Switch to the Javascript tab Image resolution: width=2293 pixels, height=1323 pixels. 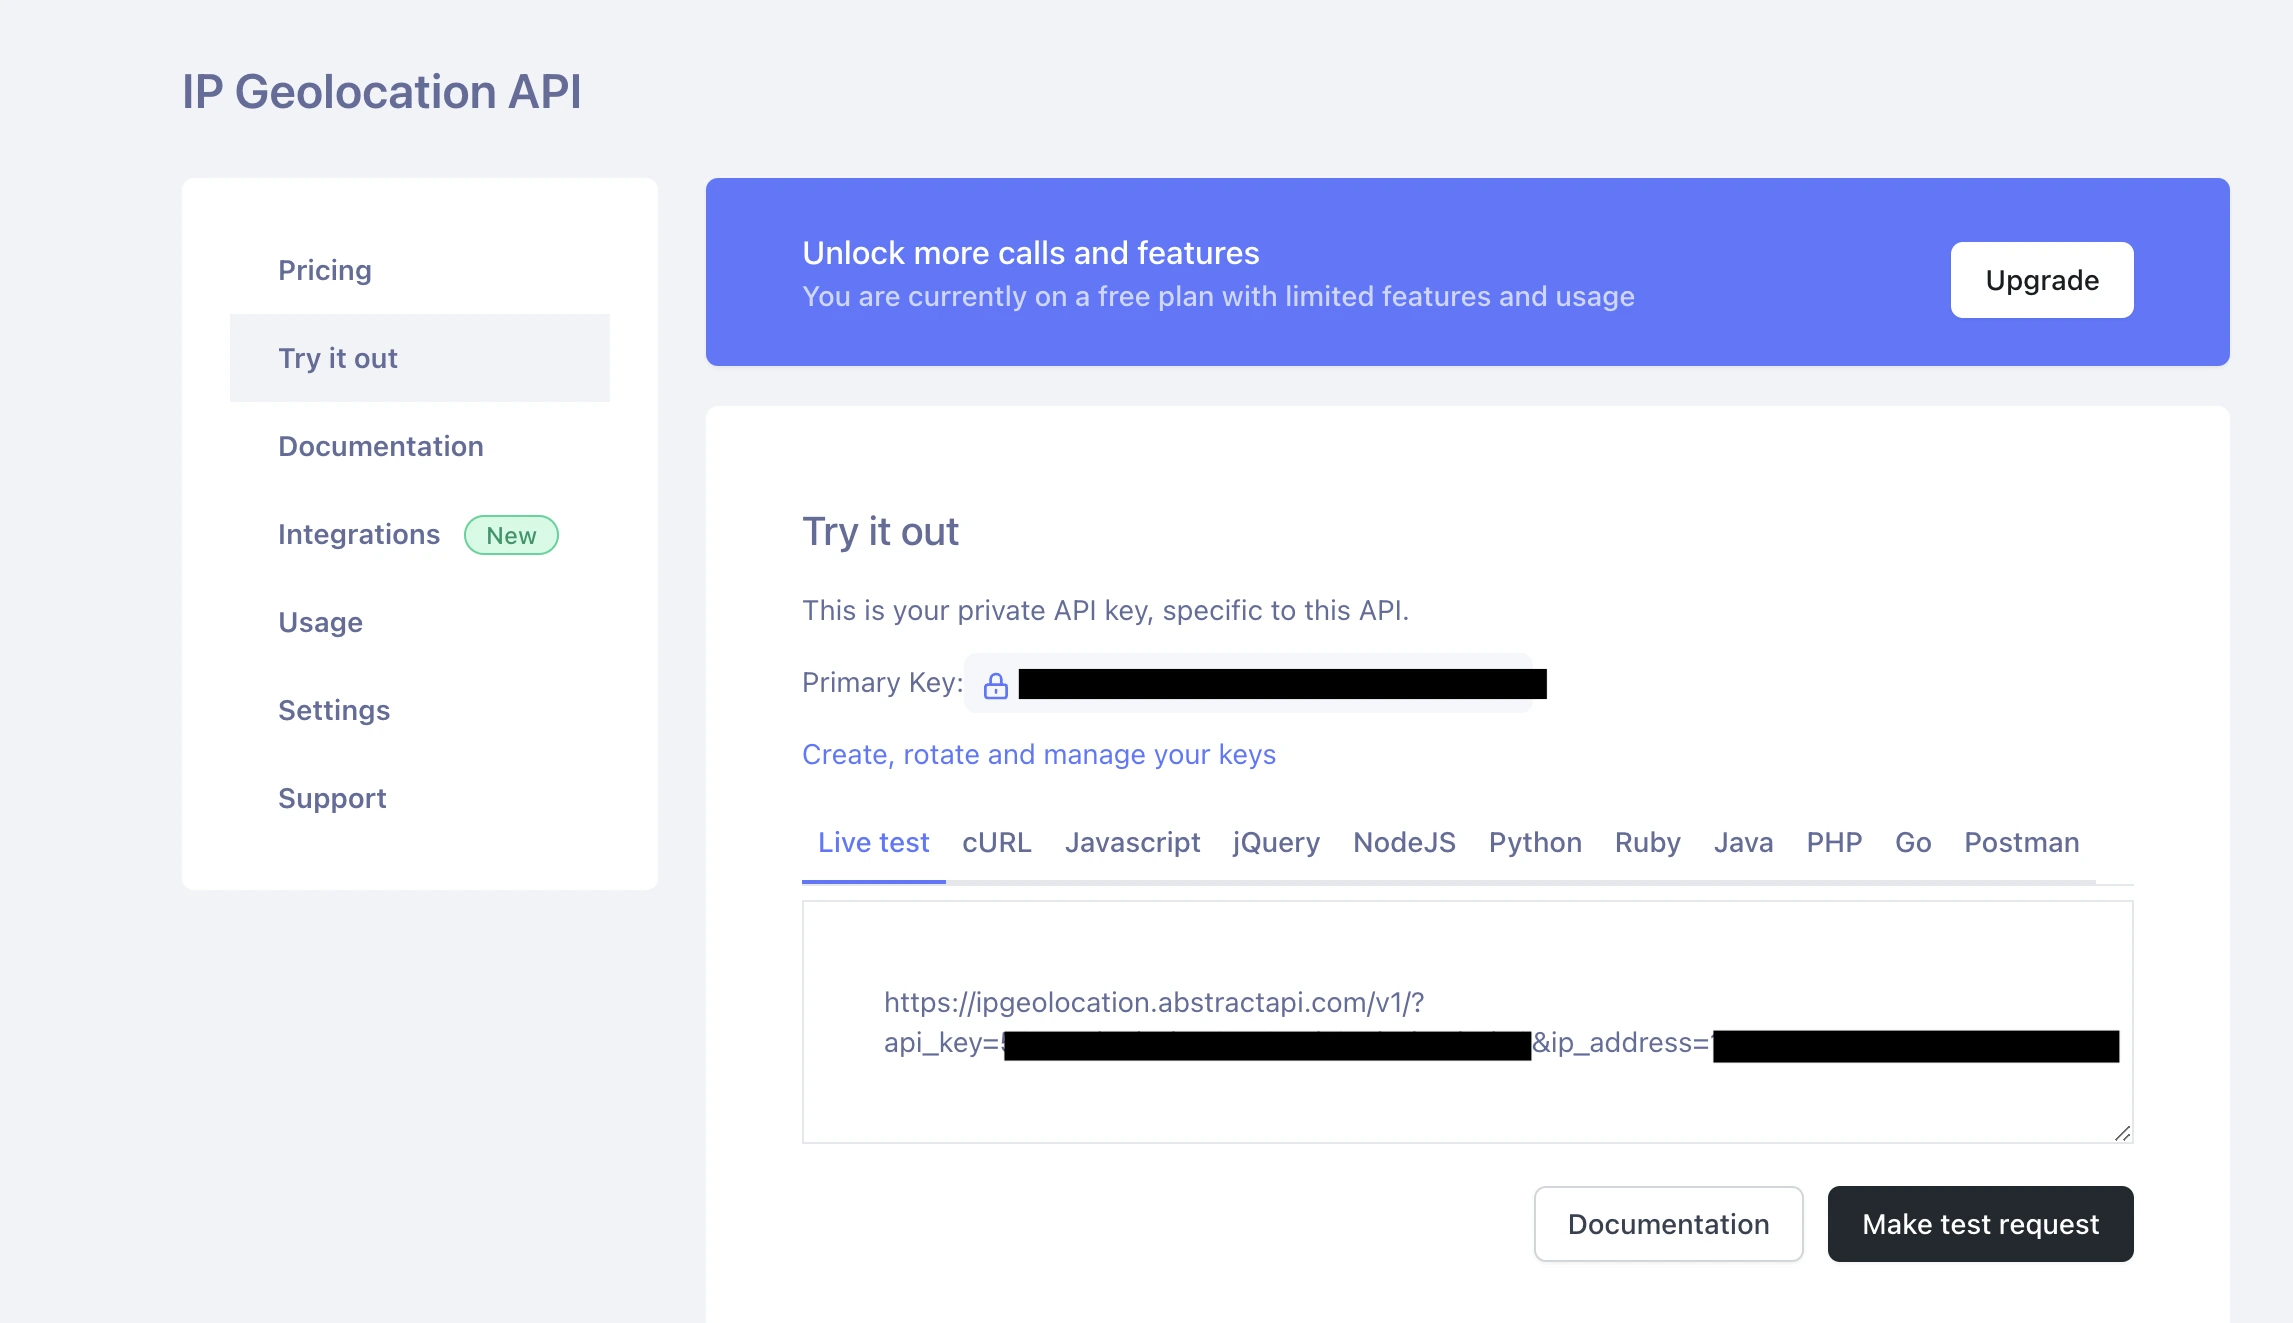1132,842
